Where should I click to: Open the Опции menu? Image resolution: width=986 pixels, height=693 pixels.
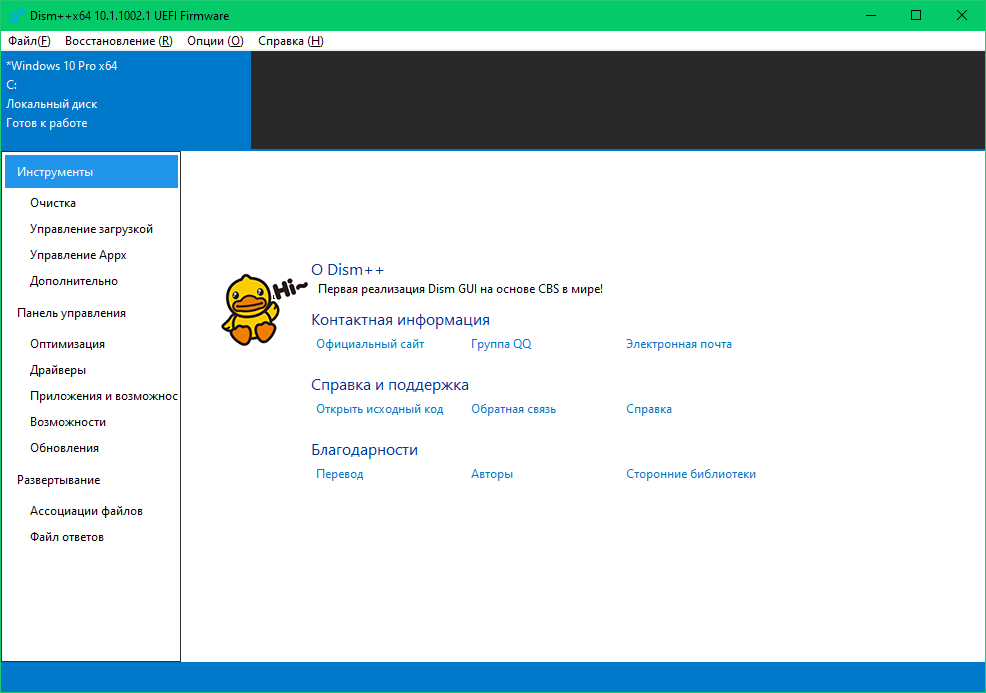pos(215,41)
